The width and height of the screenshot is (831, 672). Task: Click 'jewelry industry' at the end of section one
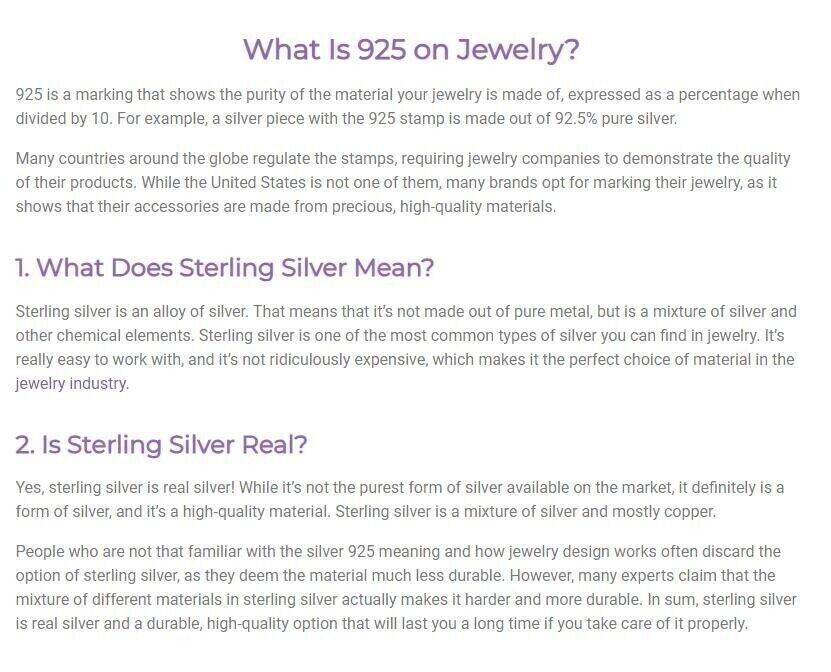click(x=71, y=383)
